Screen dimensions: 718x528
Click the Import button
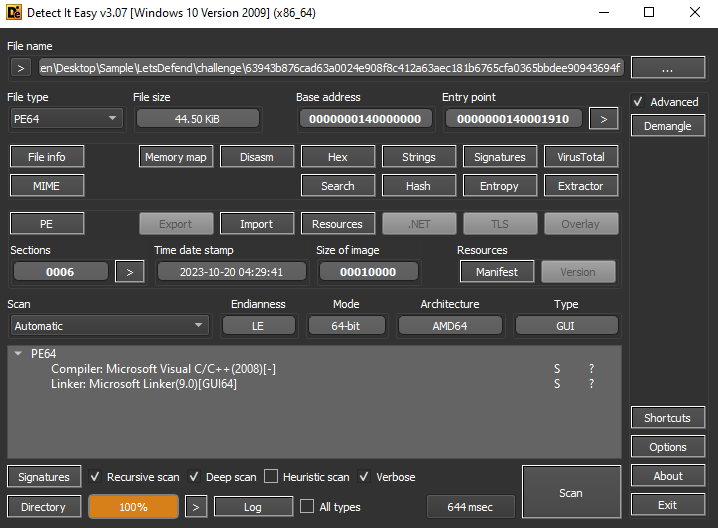click(256, 224)
